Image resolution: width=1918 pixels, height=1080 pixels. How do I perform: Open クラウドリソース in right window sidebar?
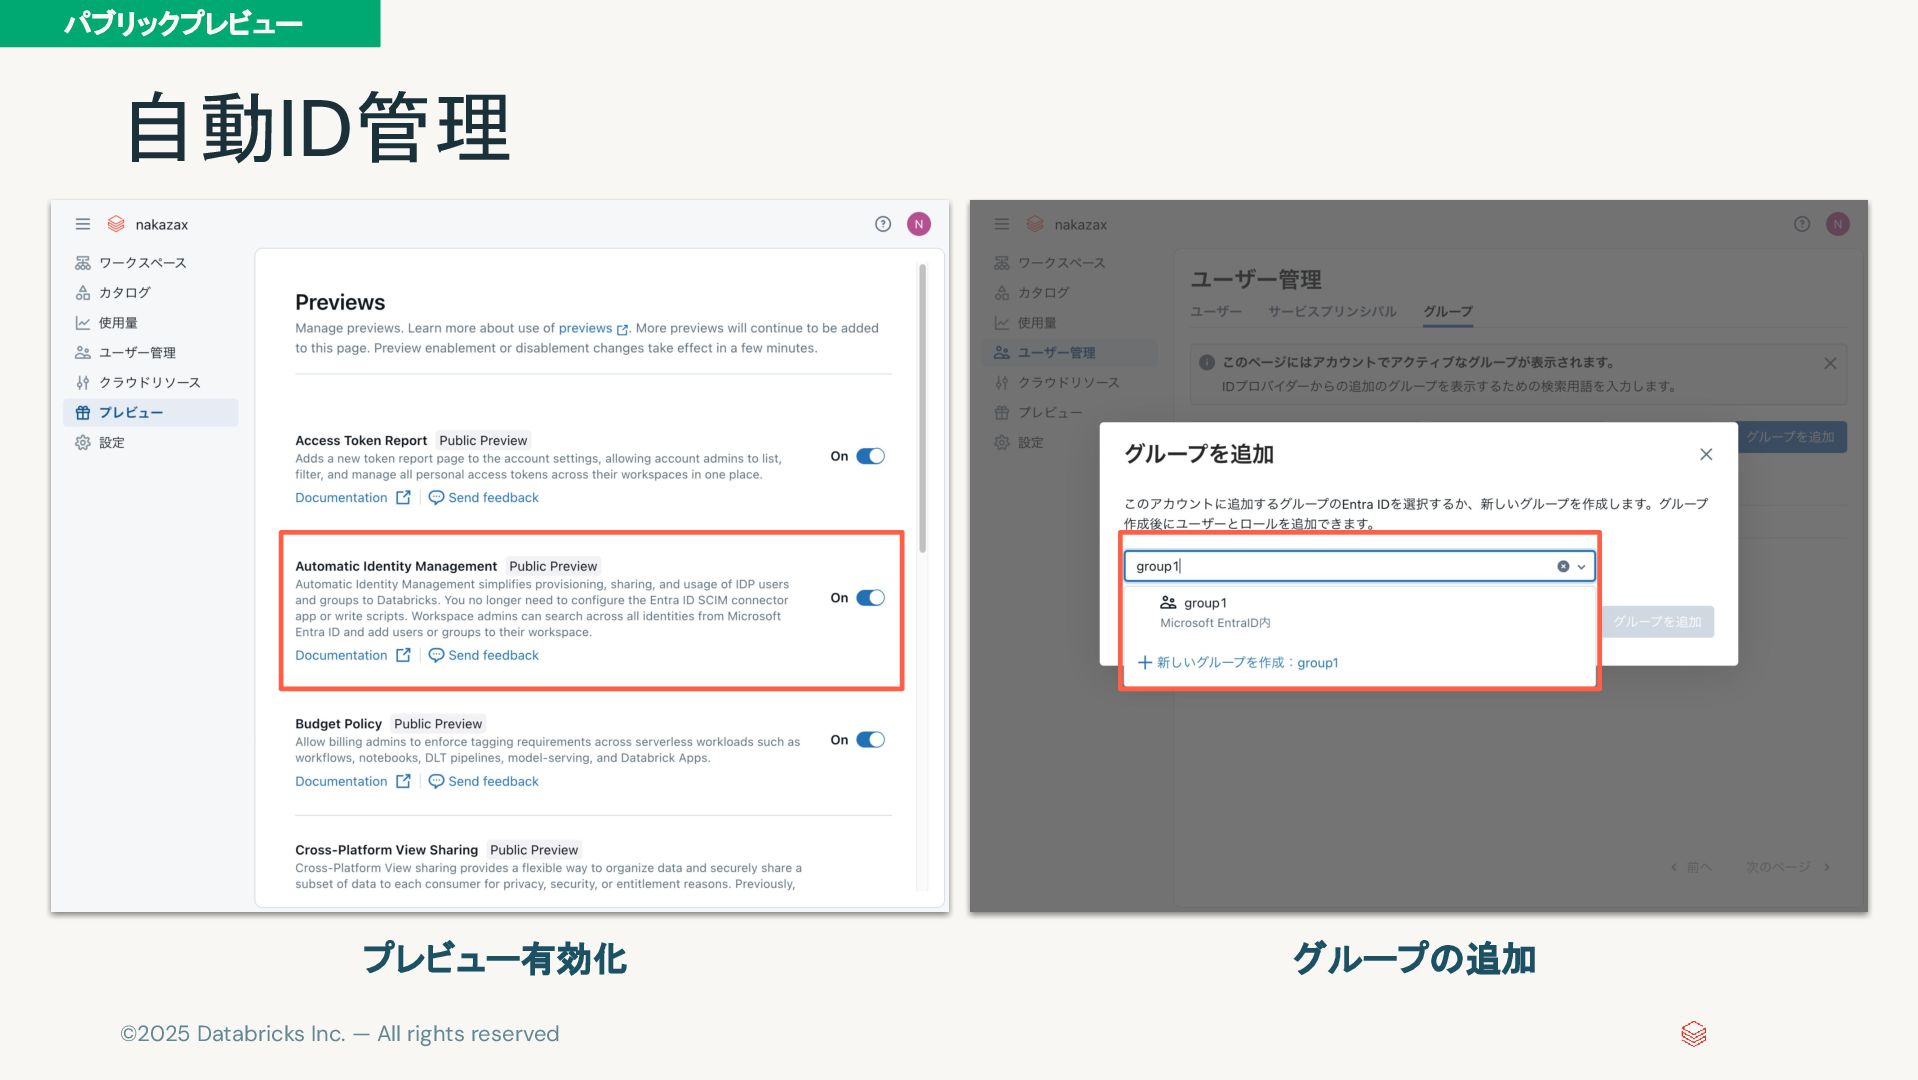click(x=1070, y=383)
